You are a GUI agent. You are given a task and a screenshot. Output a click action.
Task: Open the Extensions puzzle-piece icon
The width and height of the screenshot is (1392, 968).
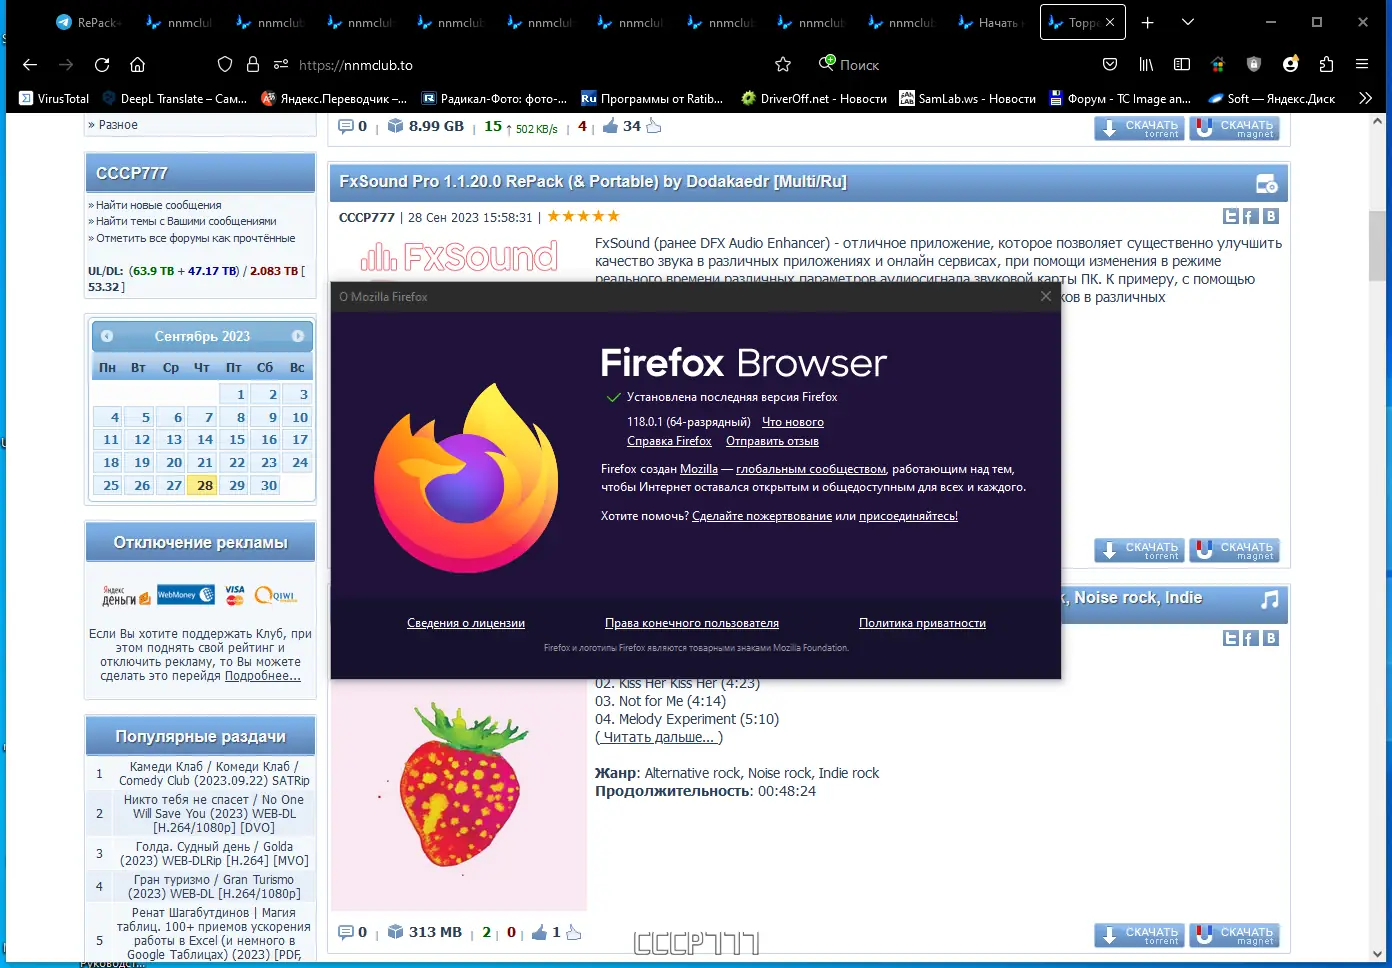[x=1327, y=65]
